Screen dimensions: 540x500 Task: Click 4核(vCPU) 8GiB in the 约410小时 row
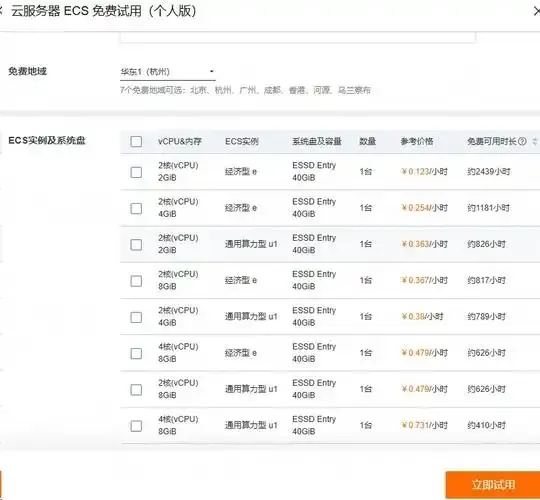point(178,425)
